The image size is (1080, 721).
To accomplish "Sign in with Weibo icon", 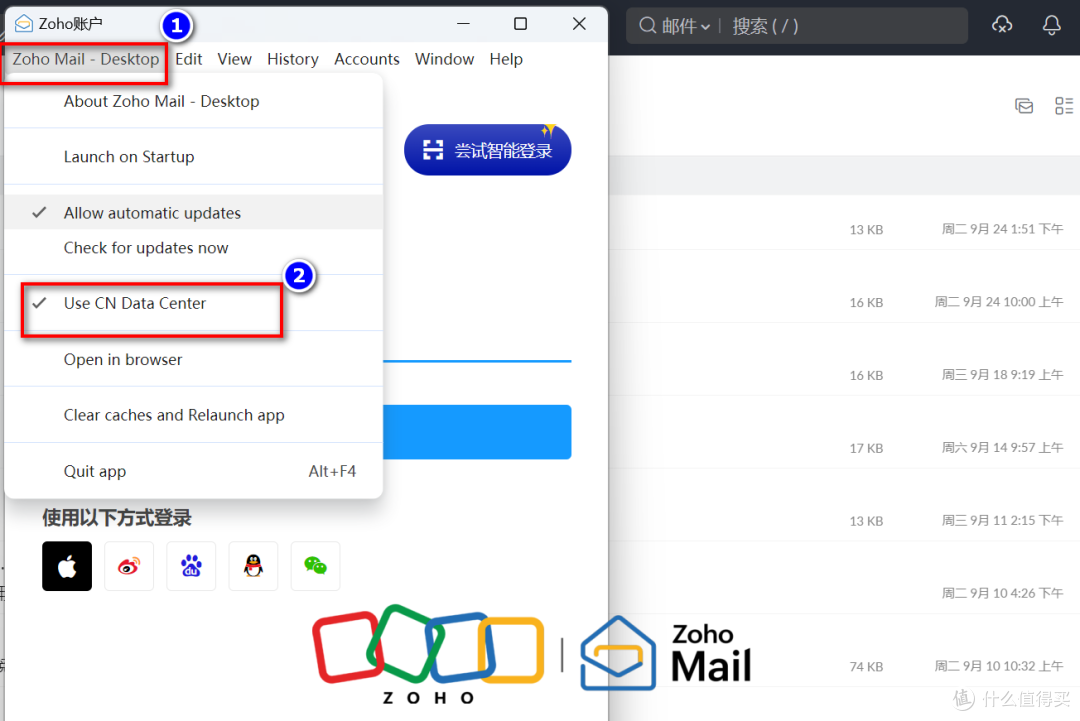I will (129, 566).
